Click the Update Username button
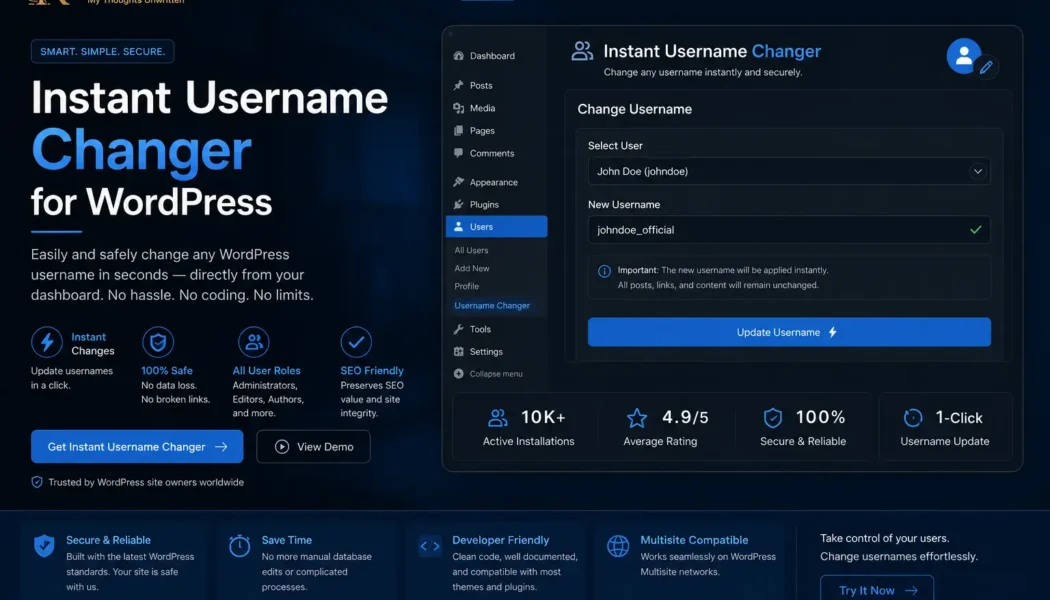The width and height of the screenshot is (1050, 600). tap(789, 332)
